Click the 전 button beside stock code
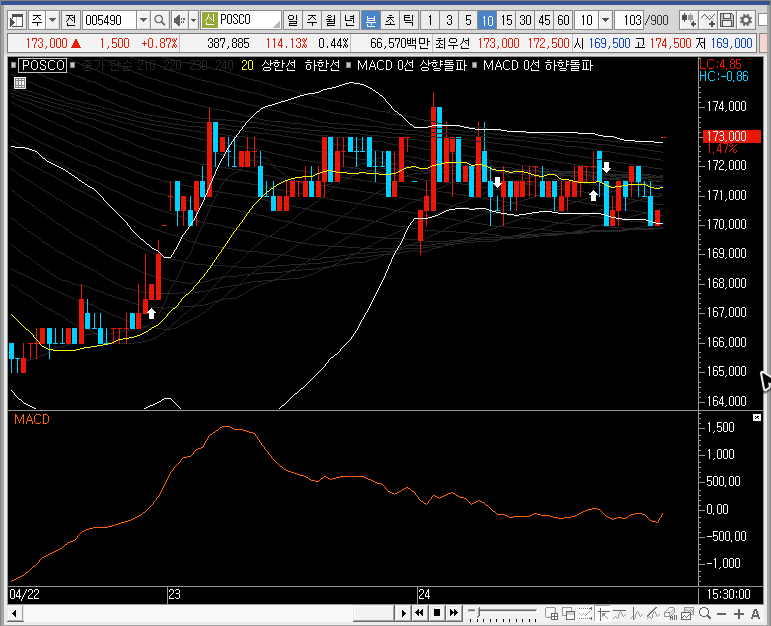771x626 pixels. click(70, 20)
